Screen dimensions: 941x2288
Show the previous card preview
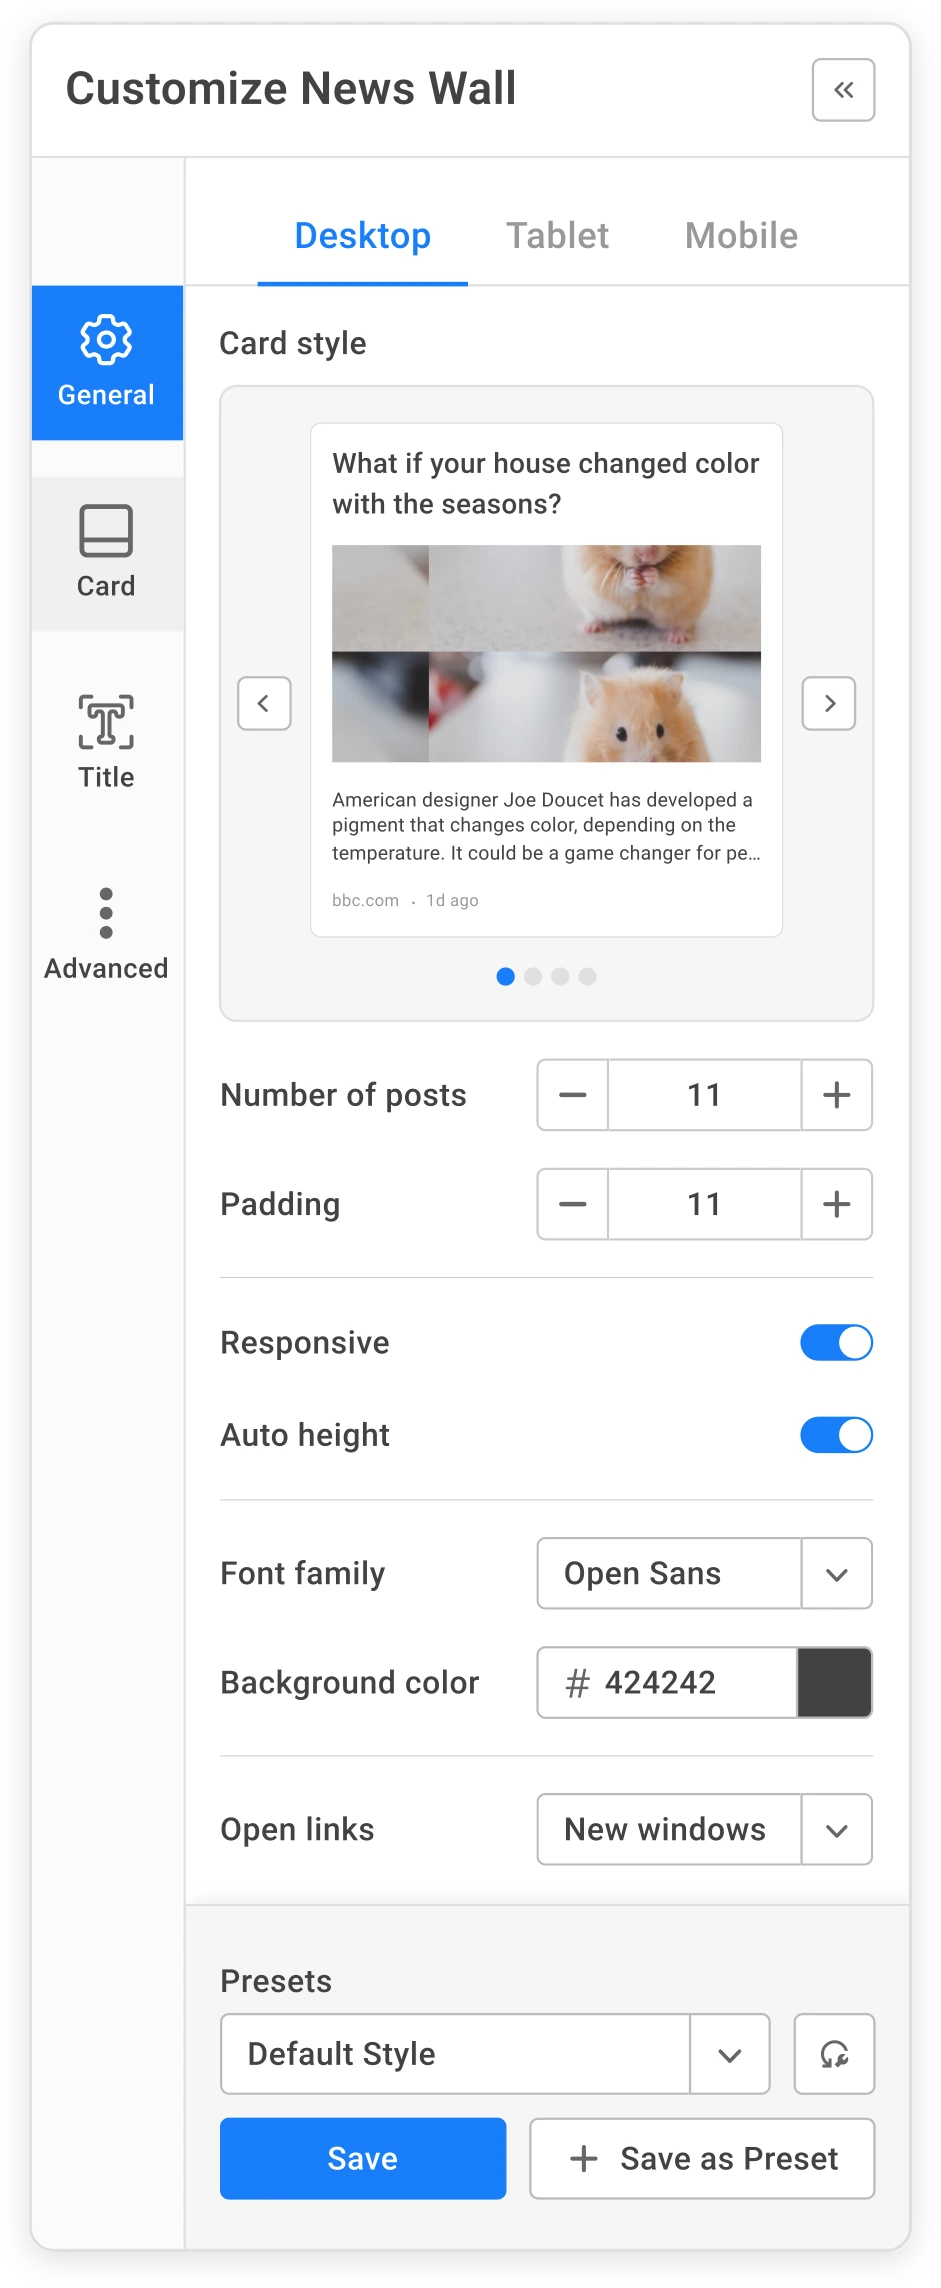point(263,704)
